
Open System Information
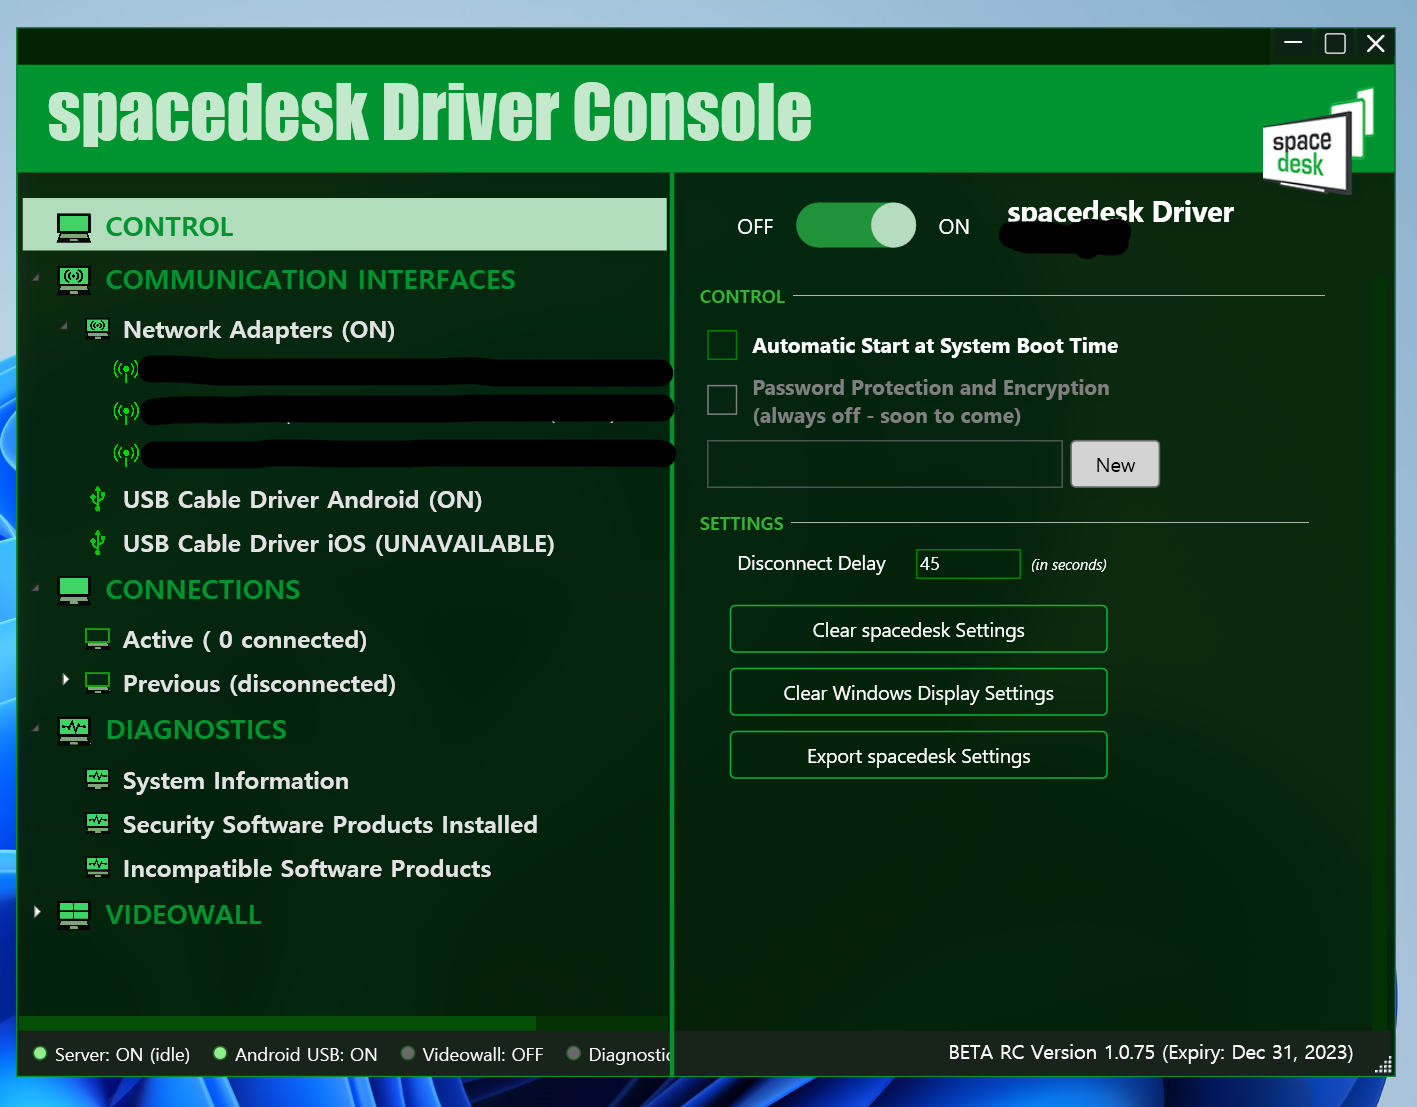click(x=236, y=781)
